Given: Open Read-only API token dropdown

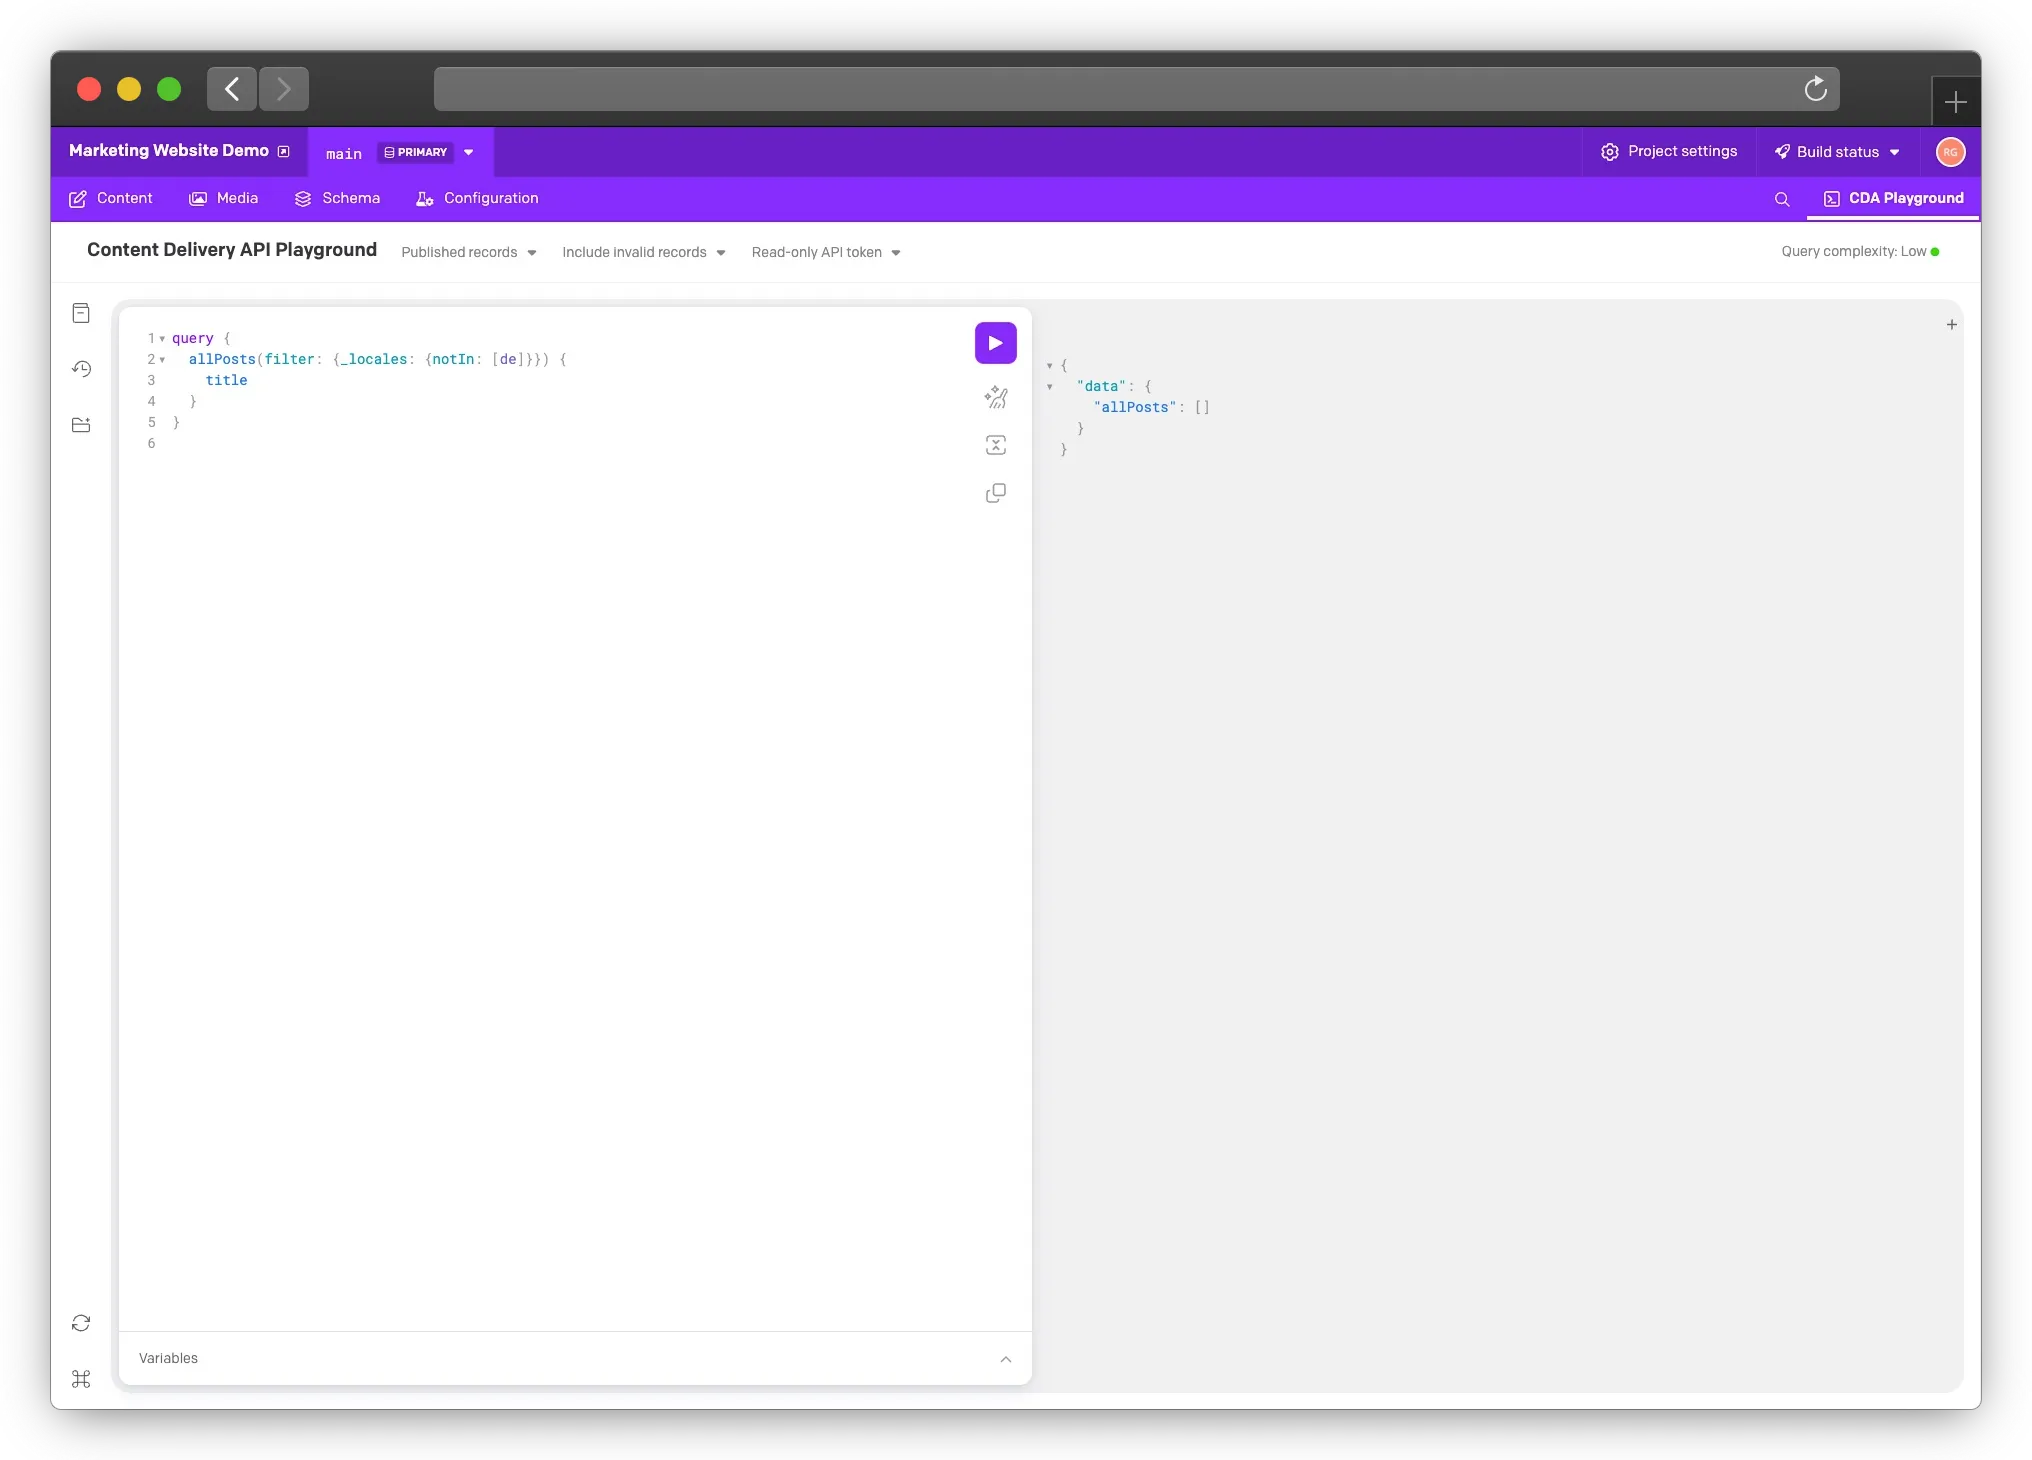Looking at the screenshot, I should [825, 252].
